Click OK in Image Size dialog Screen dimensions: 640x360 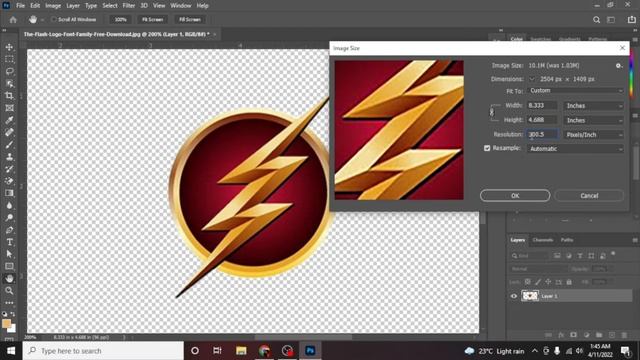pos(515,196)
